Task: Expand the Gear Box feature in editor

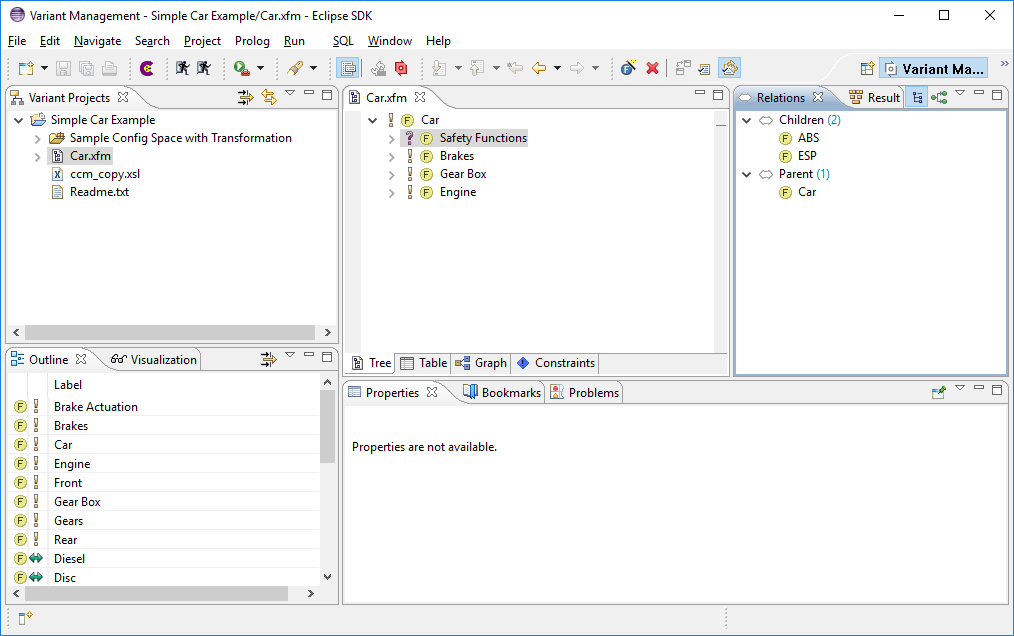Action: point(391,175)
